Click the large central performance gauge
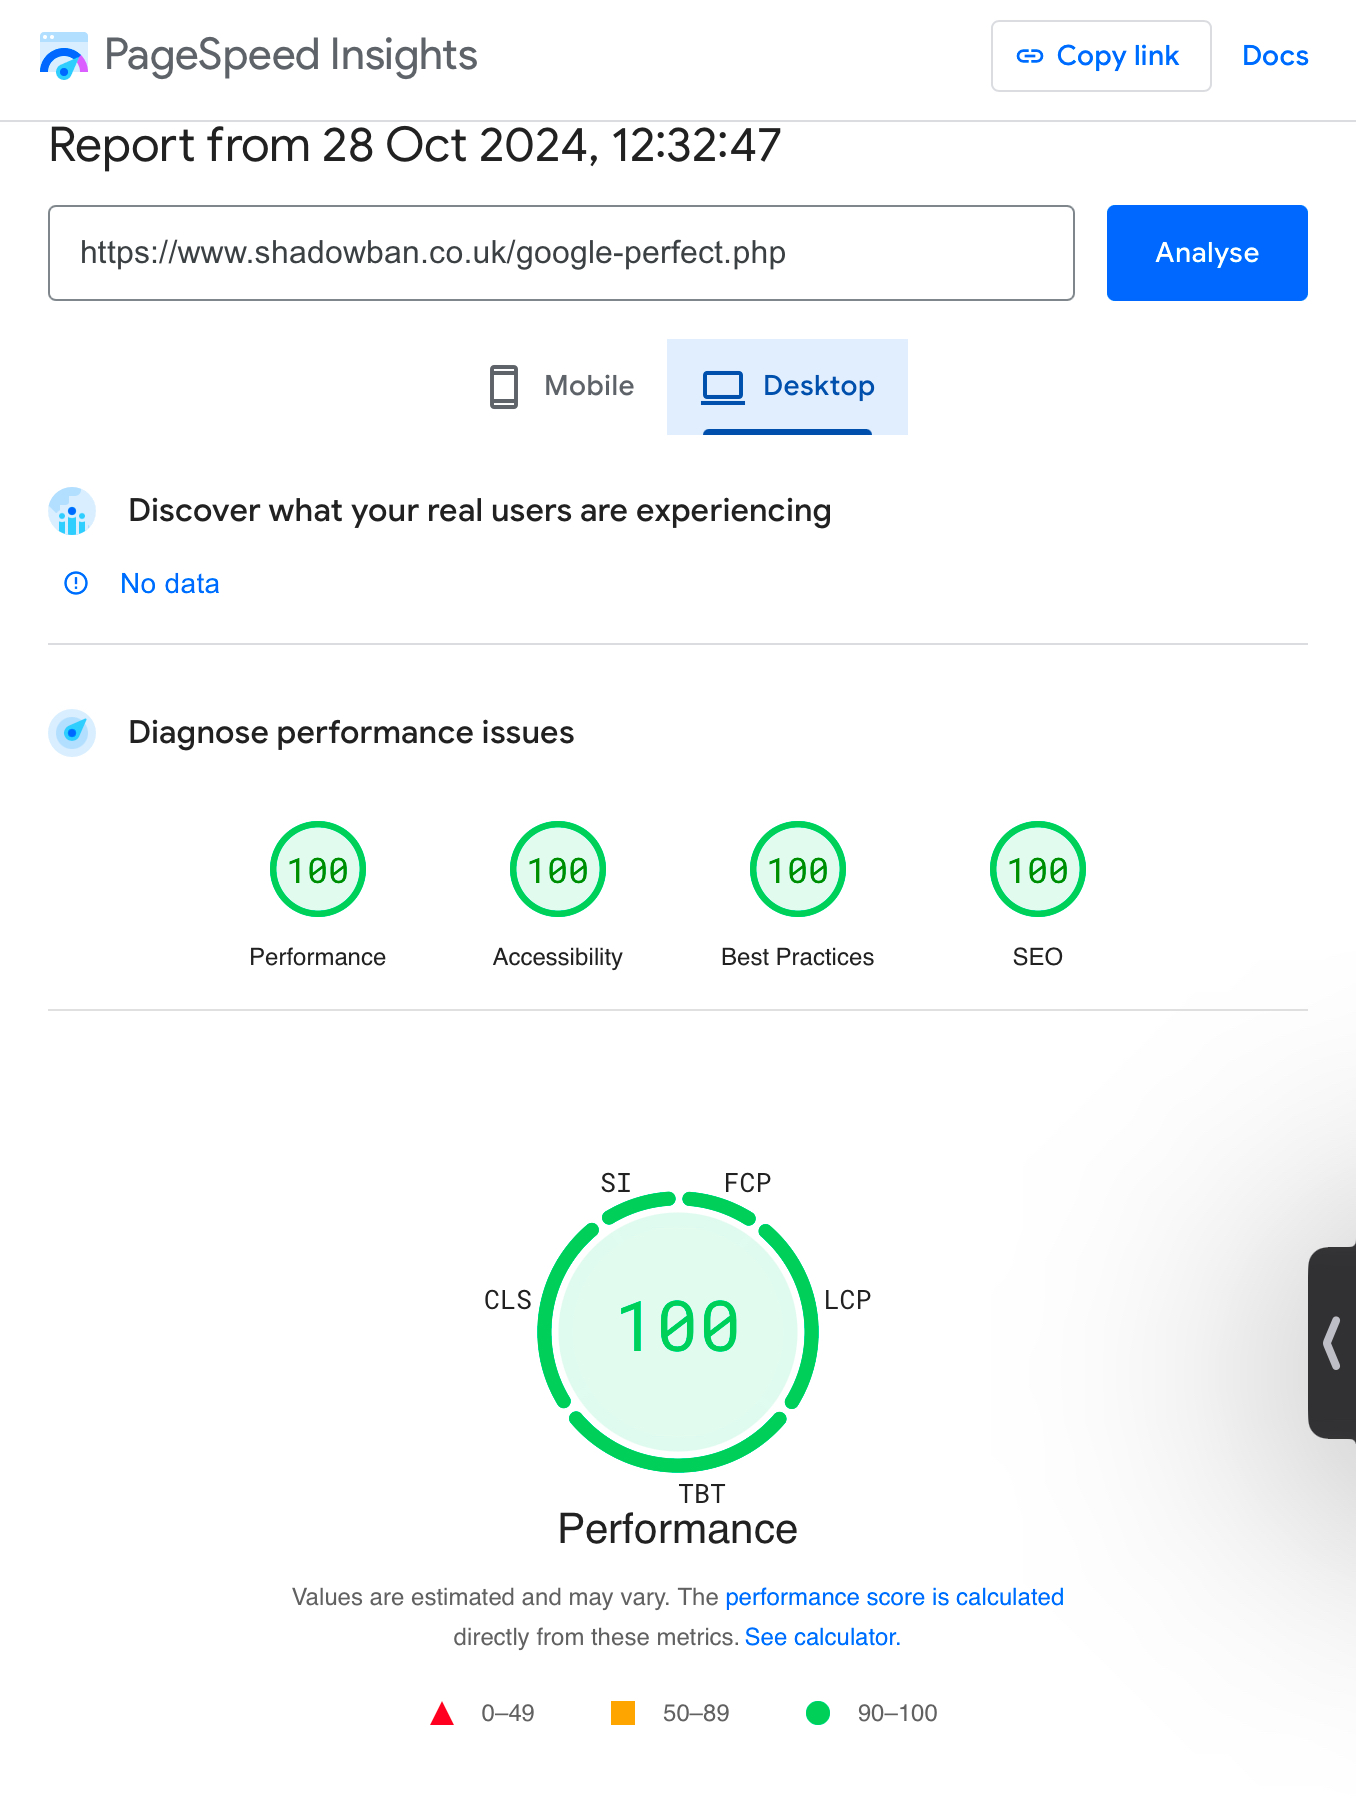 coord(678,1328)
